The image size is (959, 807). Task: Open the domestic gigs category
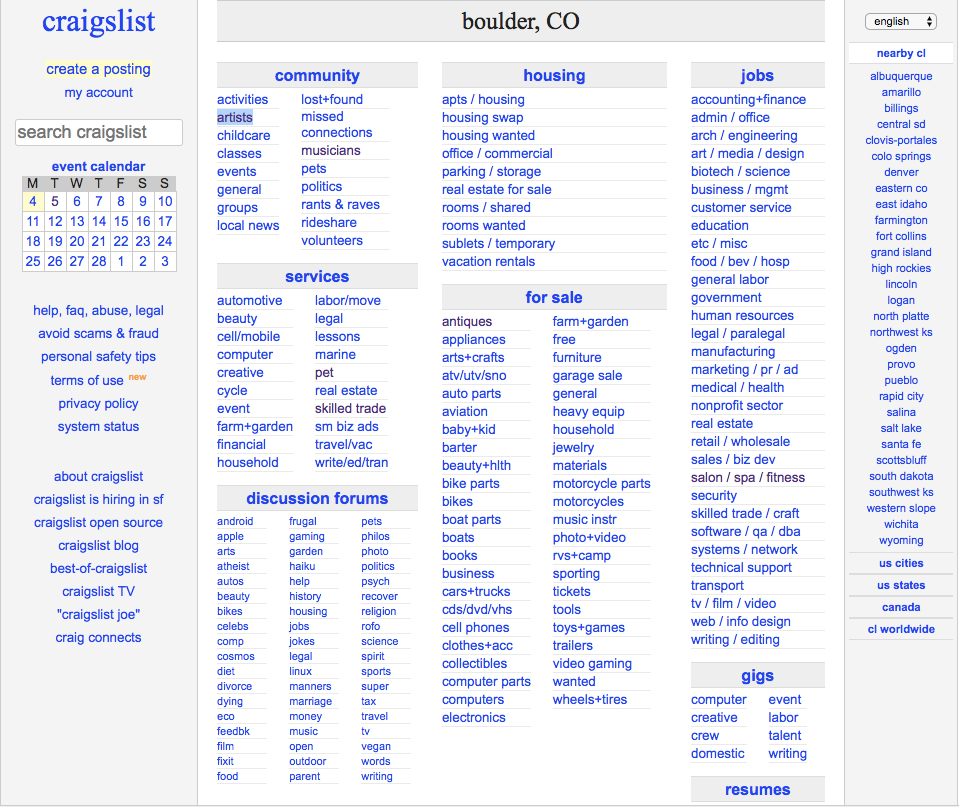tap(717, 754)
